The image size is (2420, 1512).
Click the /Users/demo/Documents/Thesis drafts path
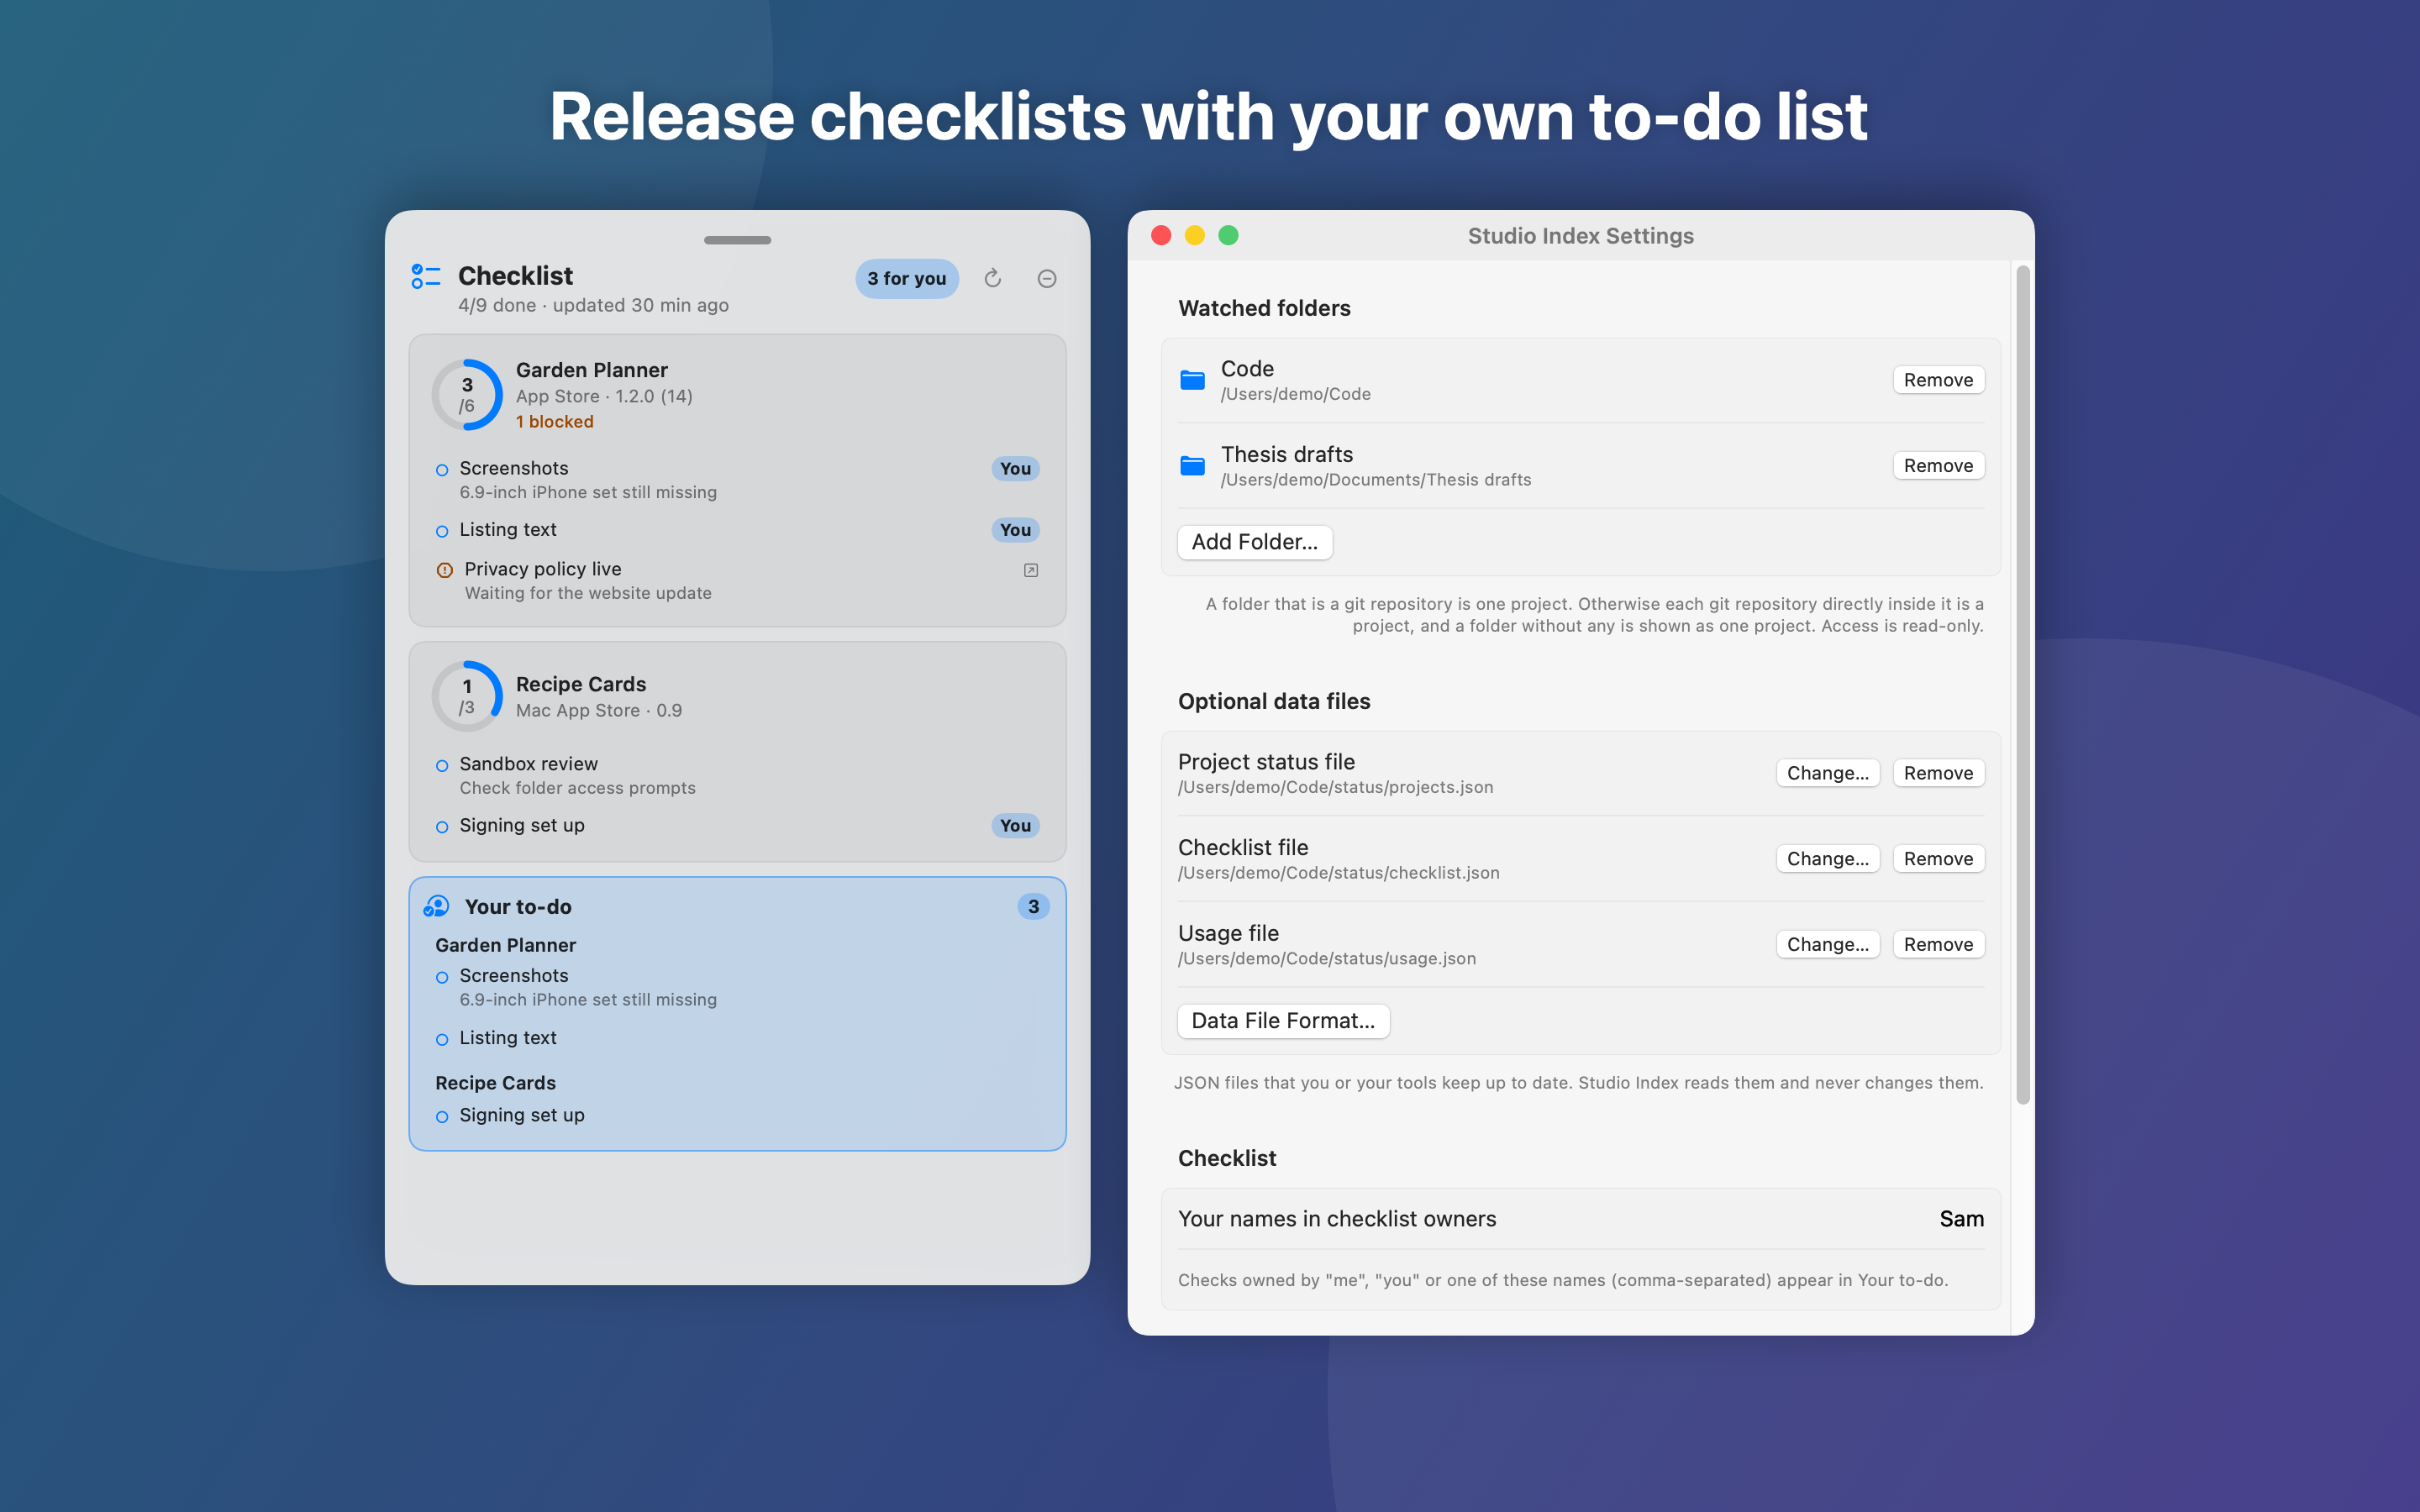pos(1376,480)
